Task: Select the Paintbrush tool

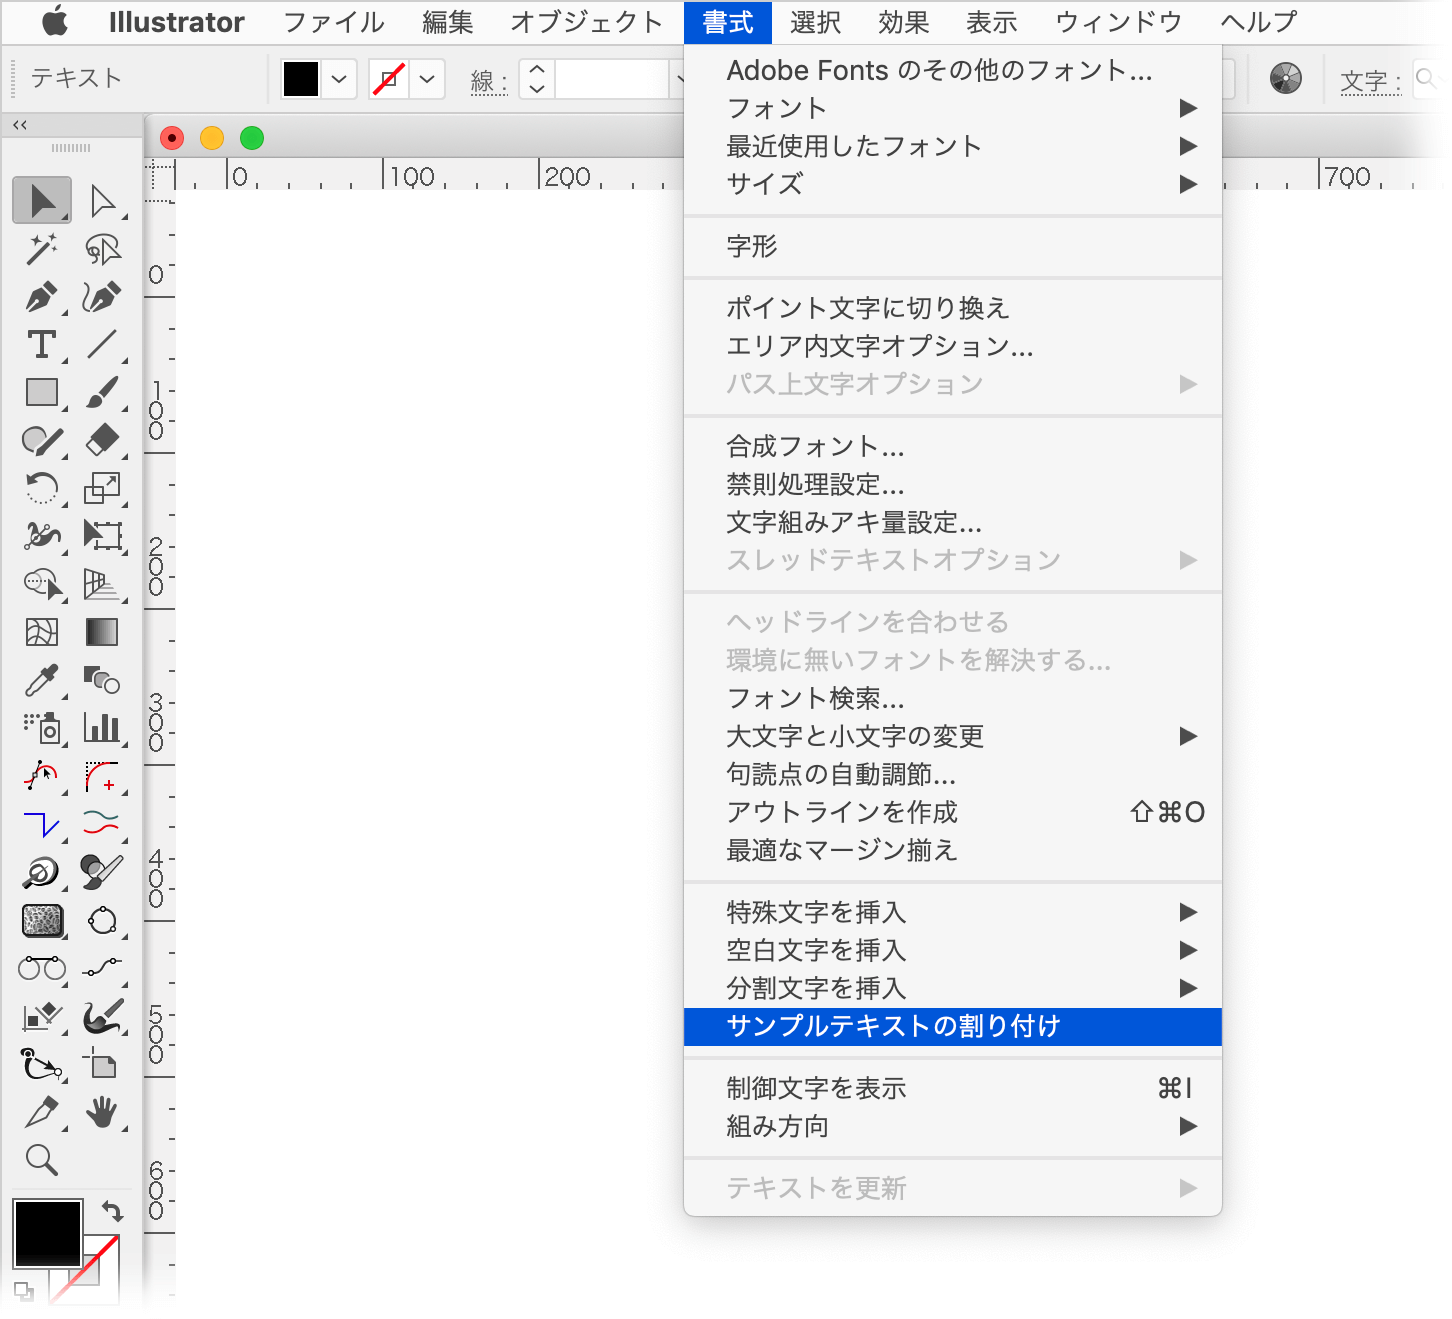Action: tap(102, 392)
